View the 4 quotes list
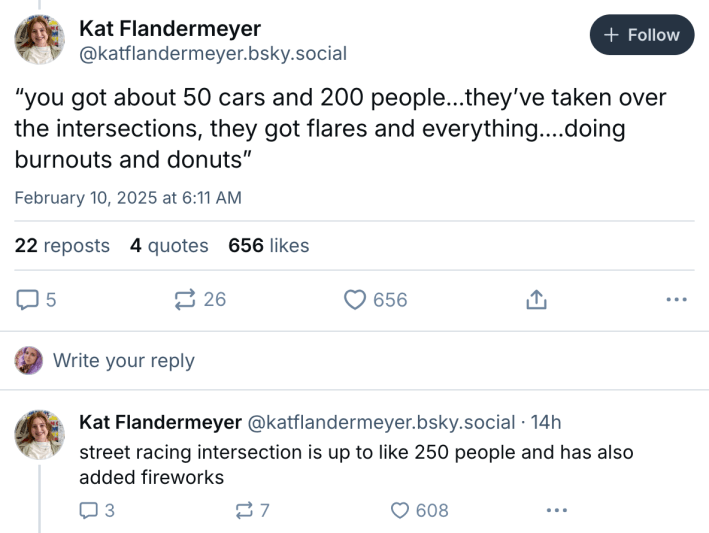709x533 pixels. point(169,245)
